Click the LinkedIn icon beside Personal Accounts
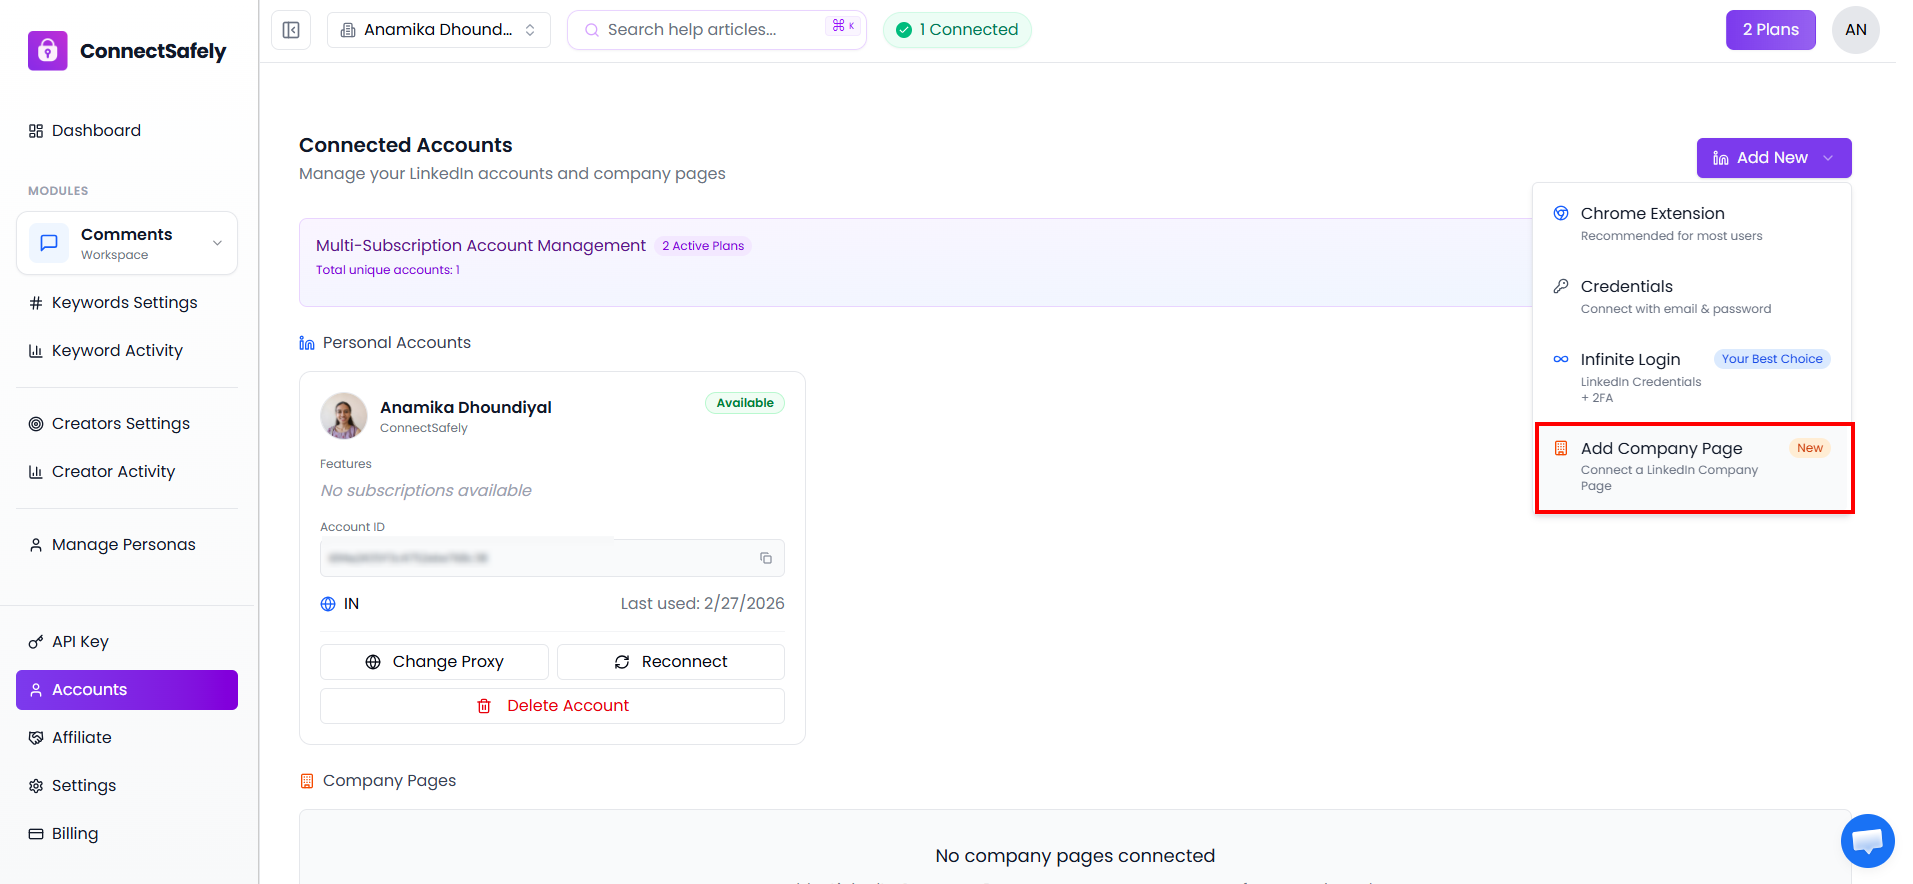This screenshot has width=1913, height=884. click(x=307, y=343)
